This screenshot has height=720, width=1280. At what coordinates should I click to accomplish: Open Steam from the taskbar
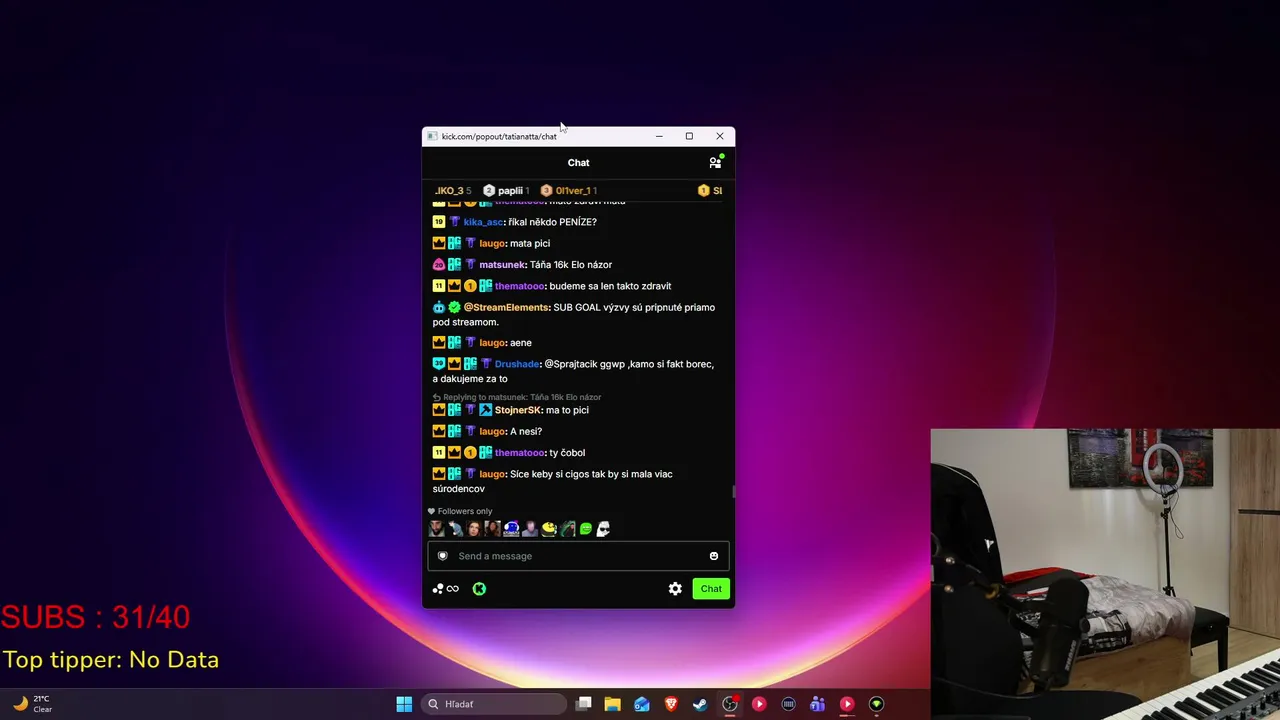pos(700,704)
